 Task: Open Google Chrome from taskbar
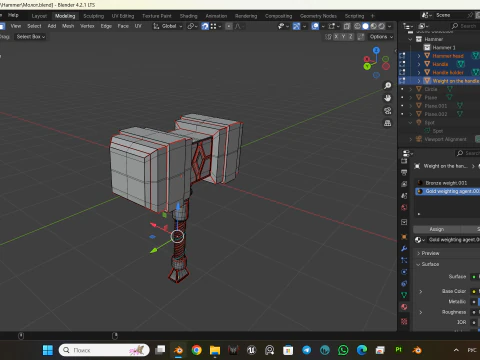(197, 350)
